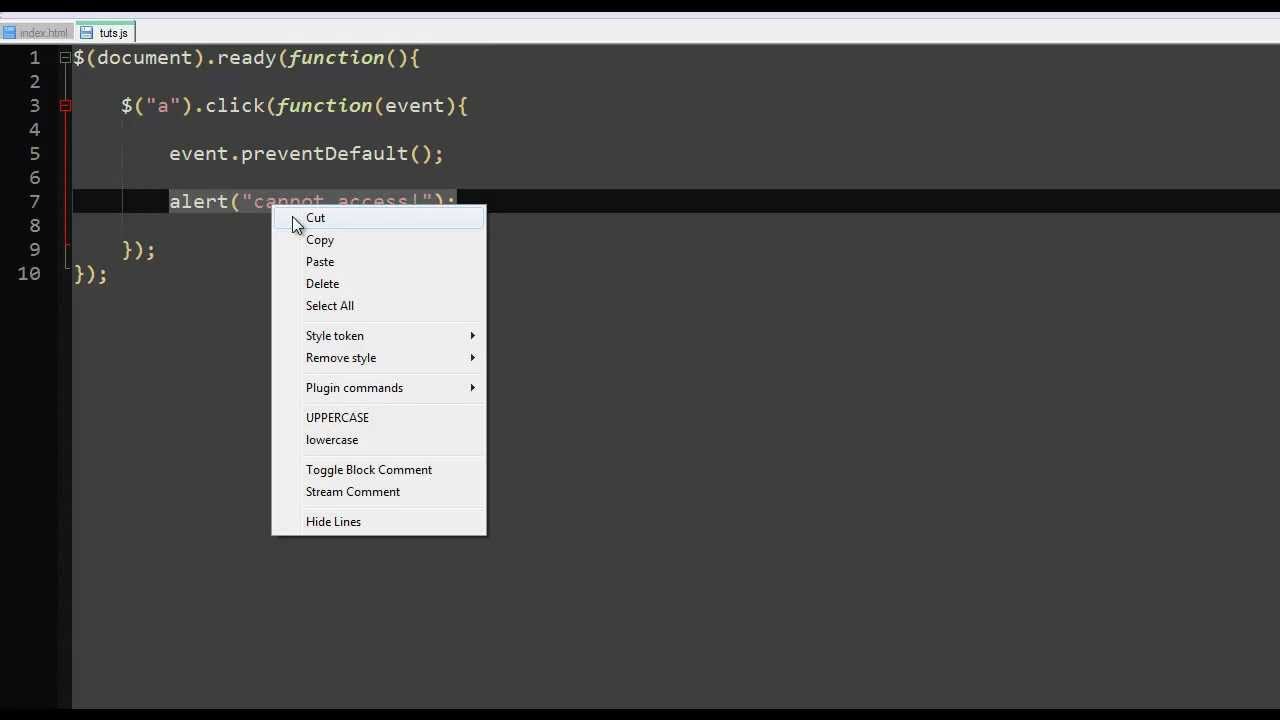Click the Remove style submenu arrow
The image size is (1280, 720).
coord(473,358)
